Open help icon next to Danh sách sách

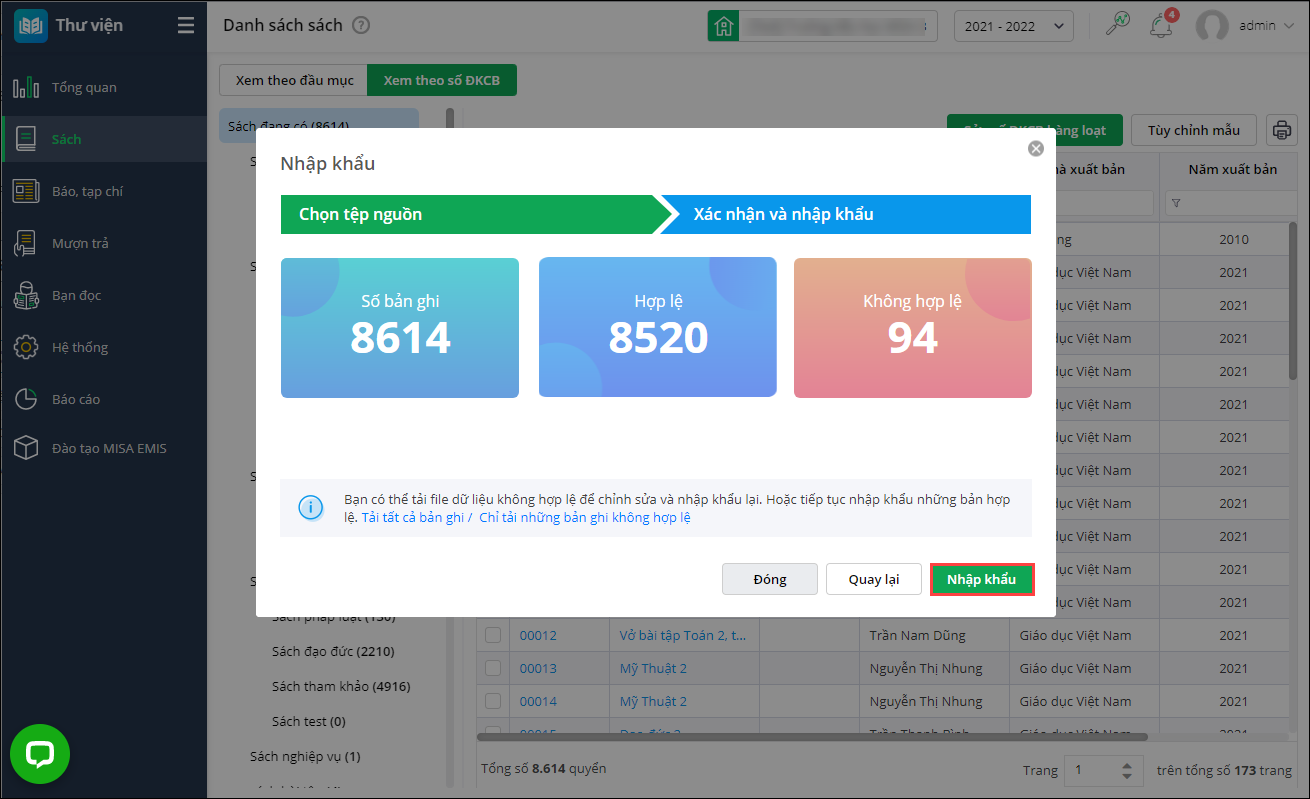(361, 26)
